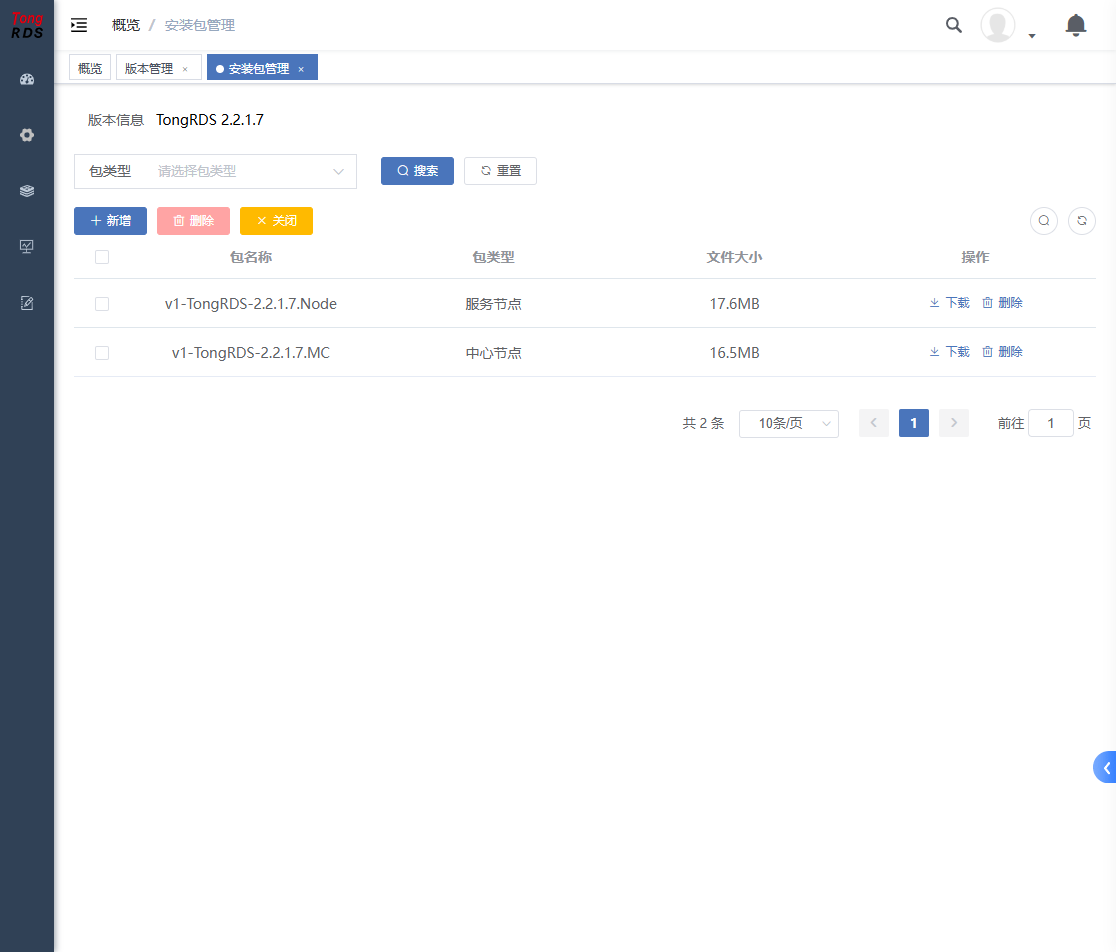The width and height of the screenshot is (1116, 952).
Task: Open the dashboard icon in sidebar
Action: [x=27, y=80]
